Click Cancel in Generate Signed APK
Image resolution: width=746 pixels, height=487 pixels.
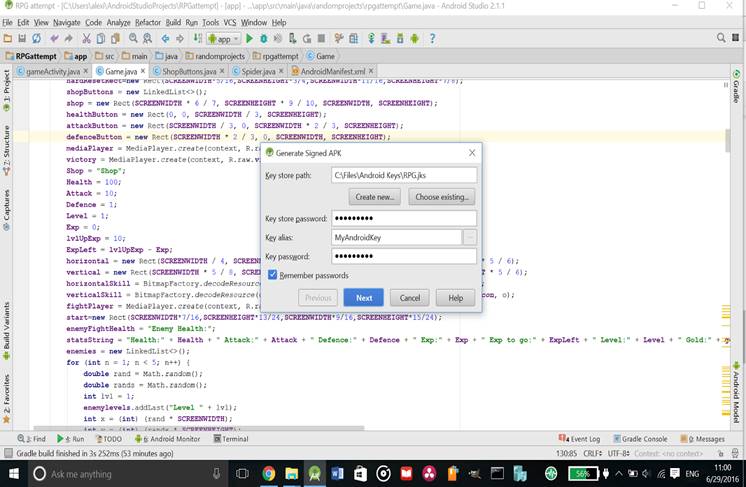(410, 298)
